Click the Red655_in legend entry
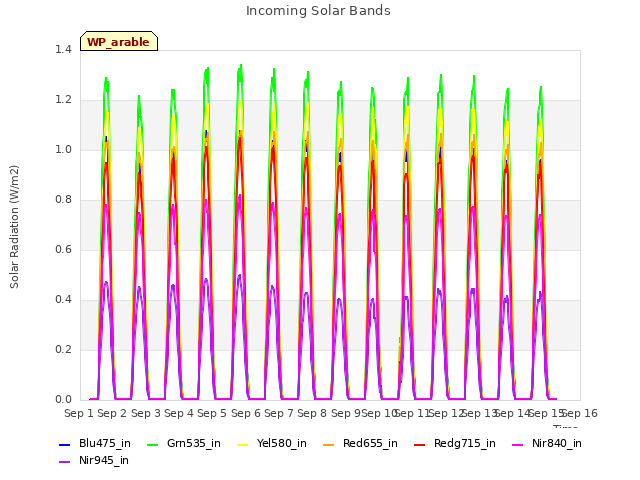 point(360,443)
